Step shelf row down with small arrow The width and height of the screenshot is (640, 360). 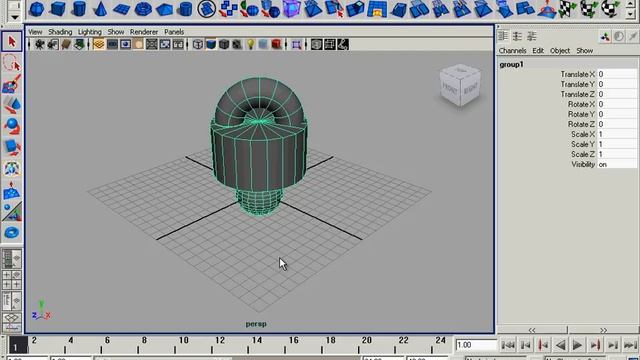coord(631,14)
